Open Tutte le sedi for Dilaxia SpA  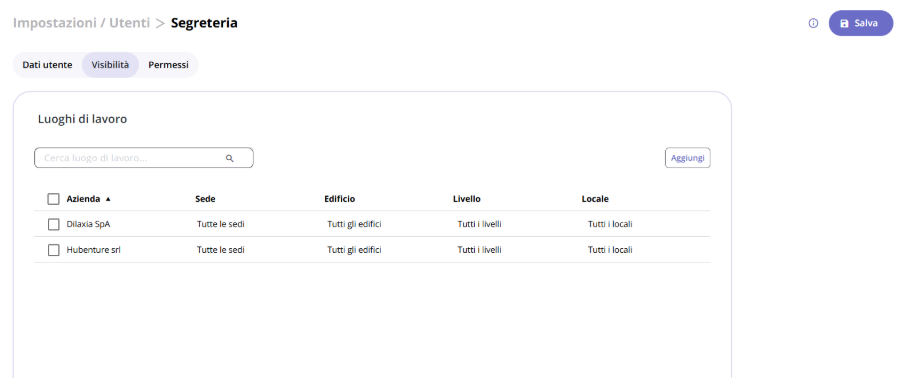[x=221, y=224]
